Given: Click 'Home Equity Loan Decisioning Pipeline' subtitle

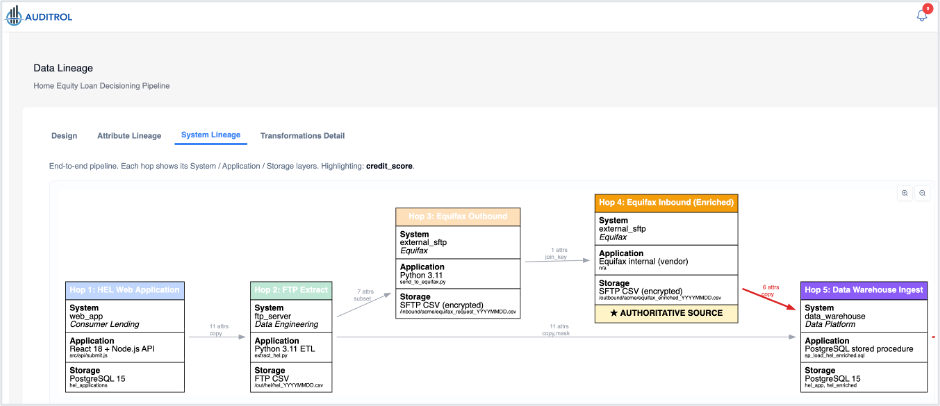Looking at the screenshot, I should [101, 86].
